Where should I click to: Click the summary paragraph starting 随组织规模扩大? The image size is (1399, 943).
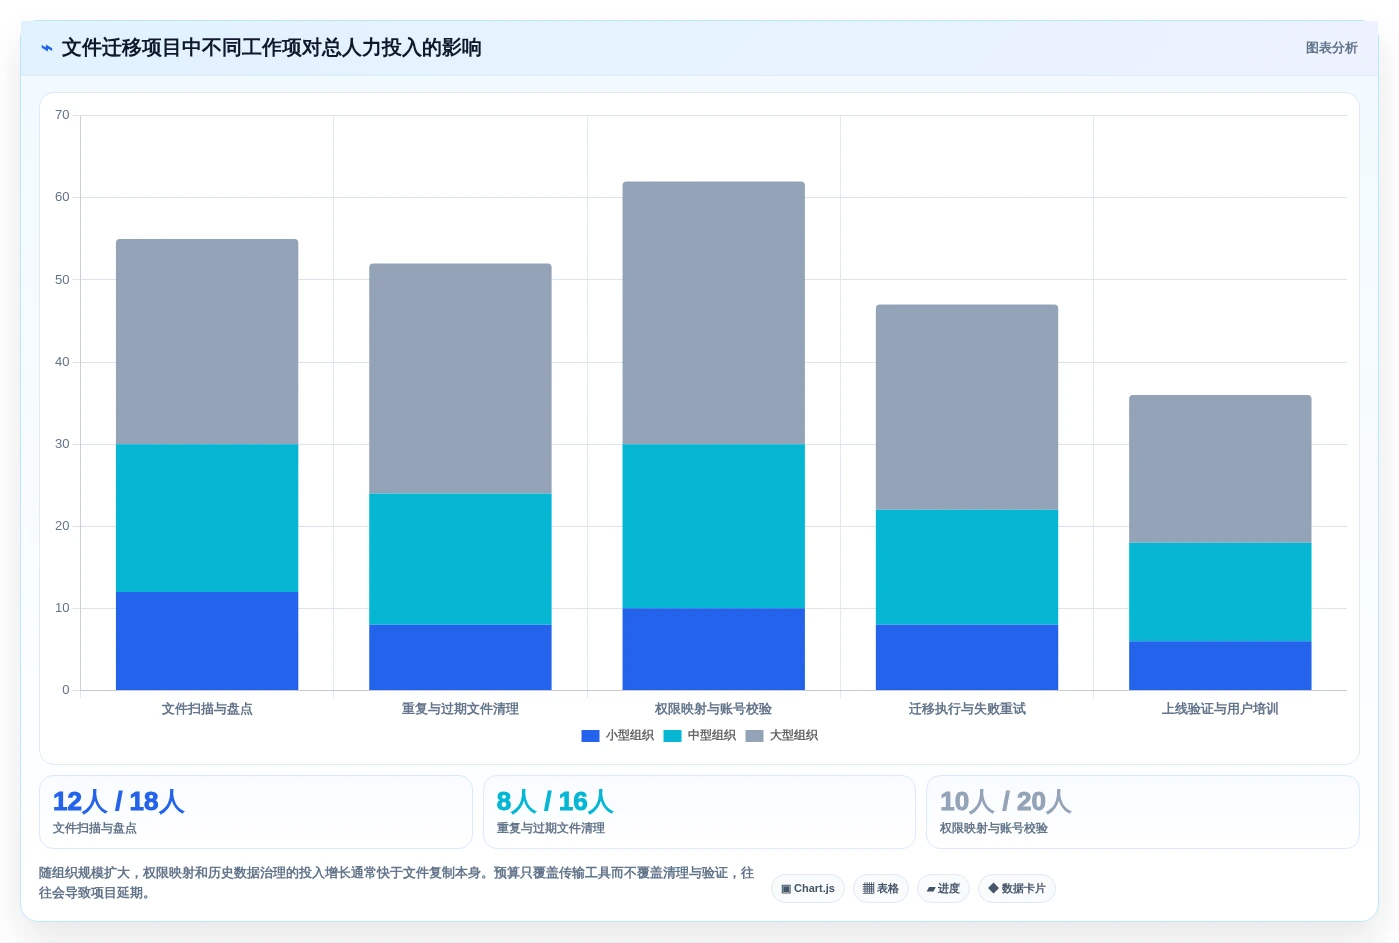coord(397,883)
